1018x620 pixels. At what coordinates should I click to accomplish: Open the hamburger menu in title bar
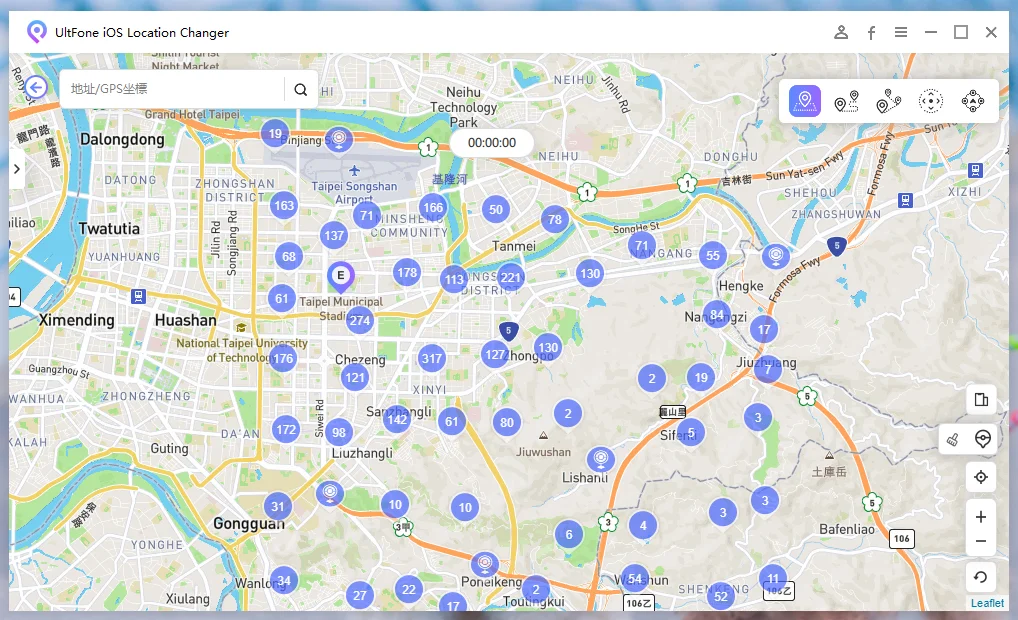[901, 33]
